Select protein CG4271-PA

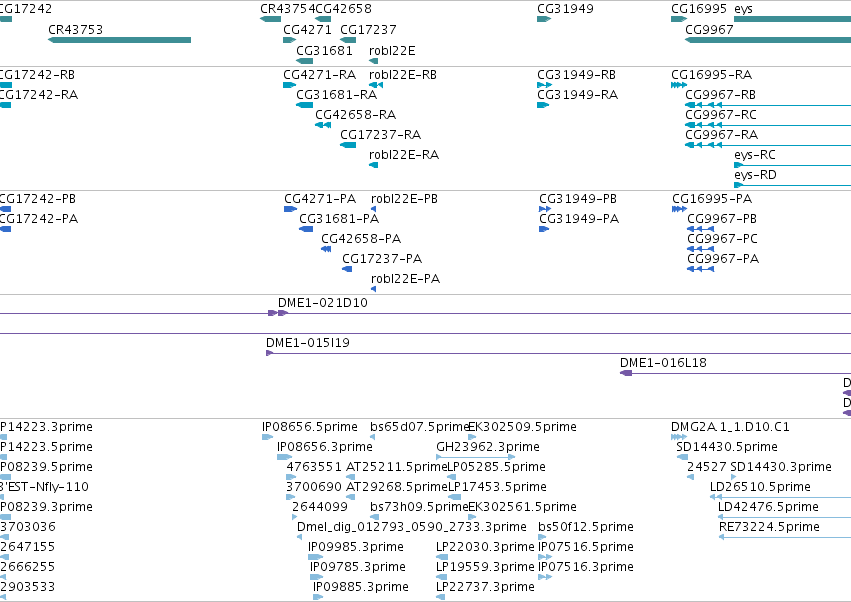[x=320, y=199]
